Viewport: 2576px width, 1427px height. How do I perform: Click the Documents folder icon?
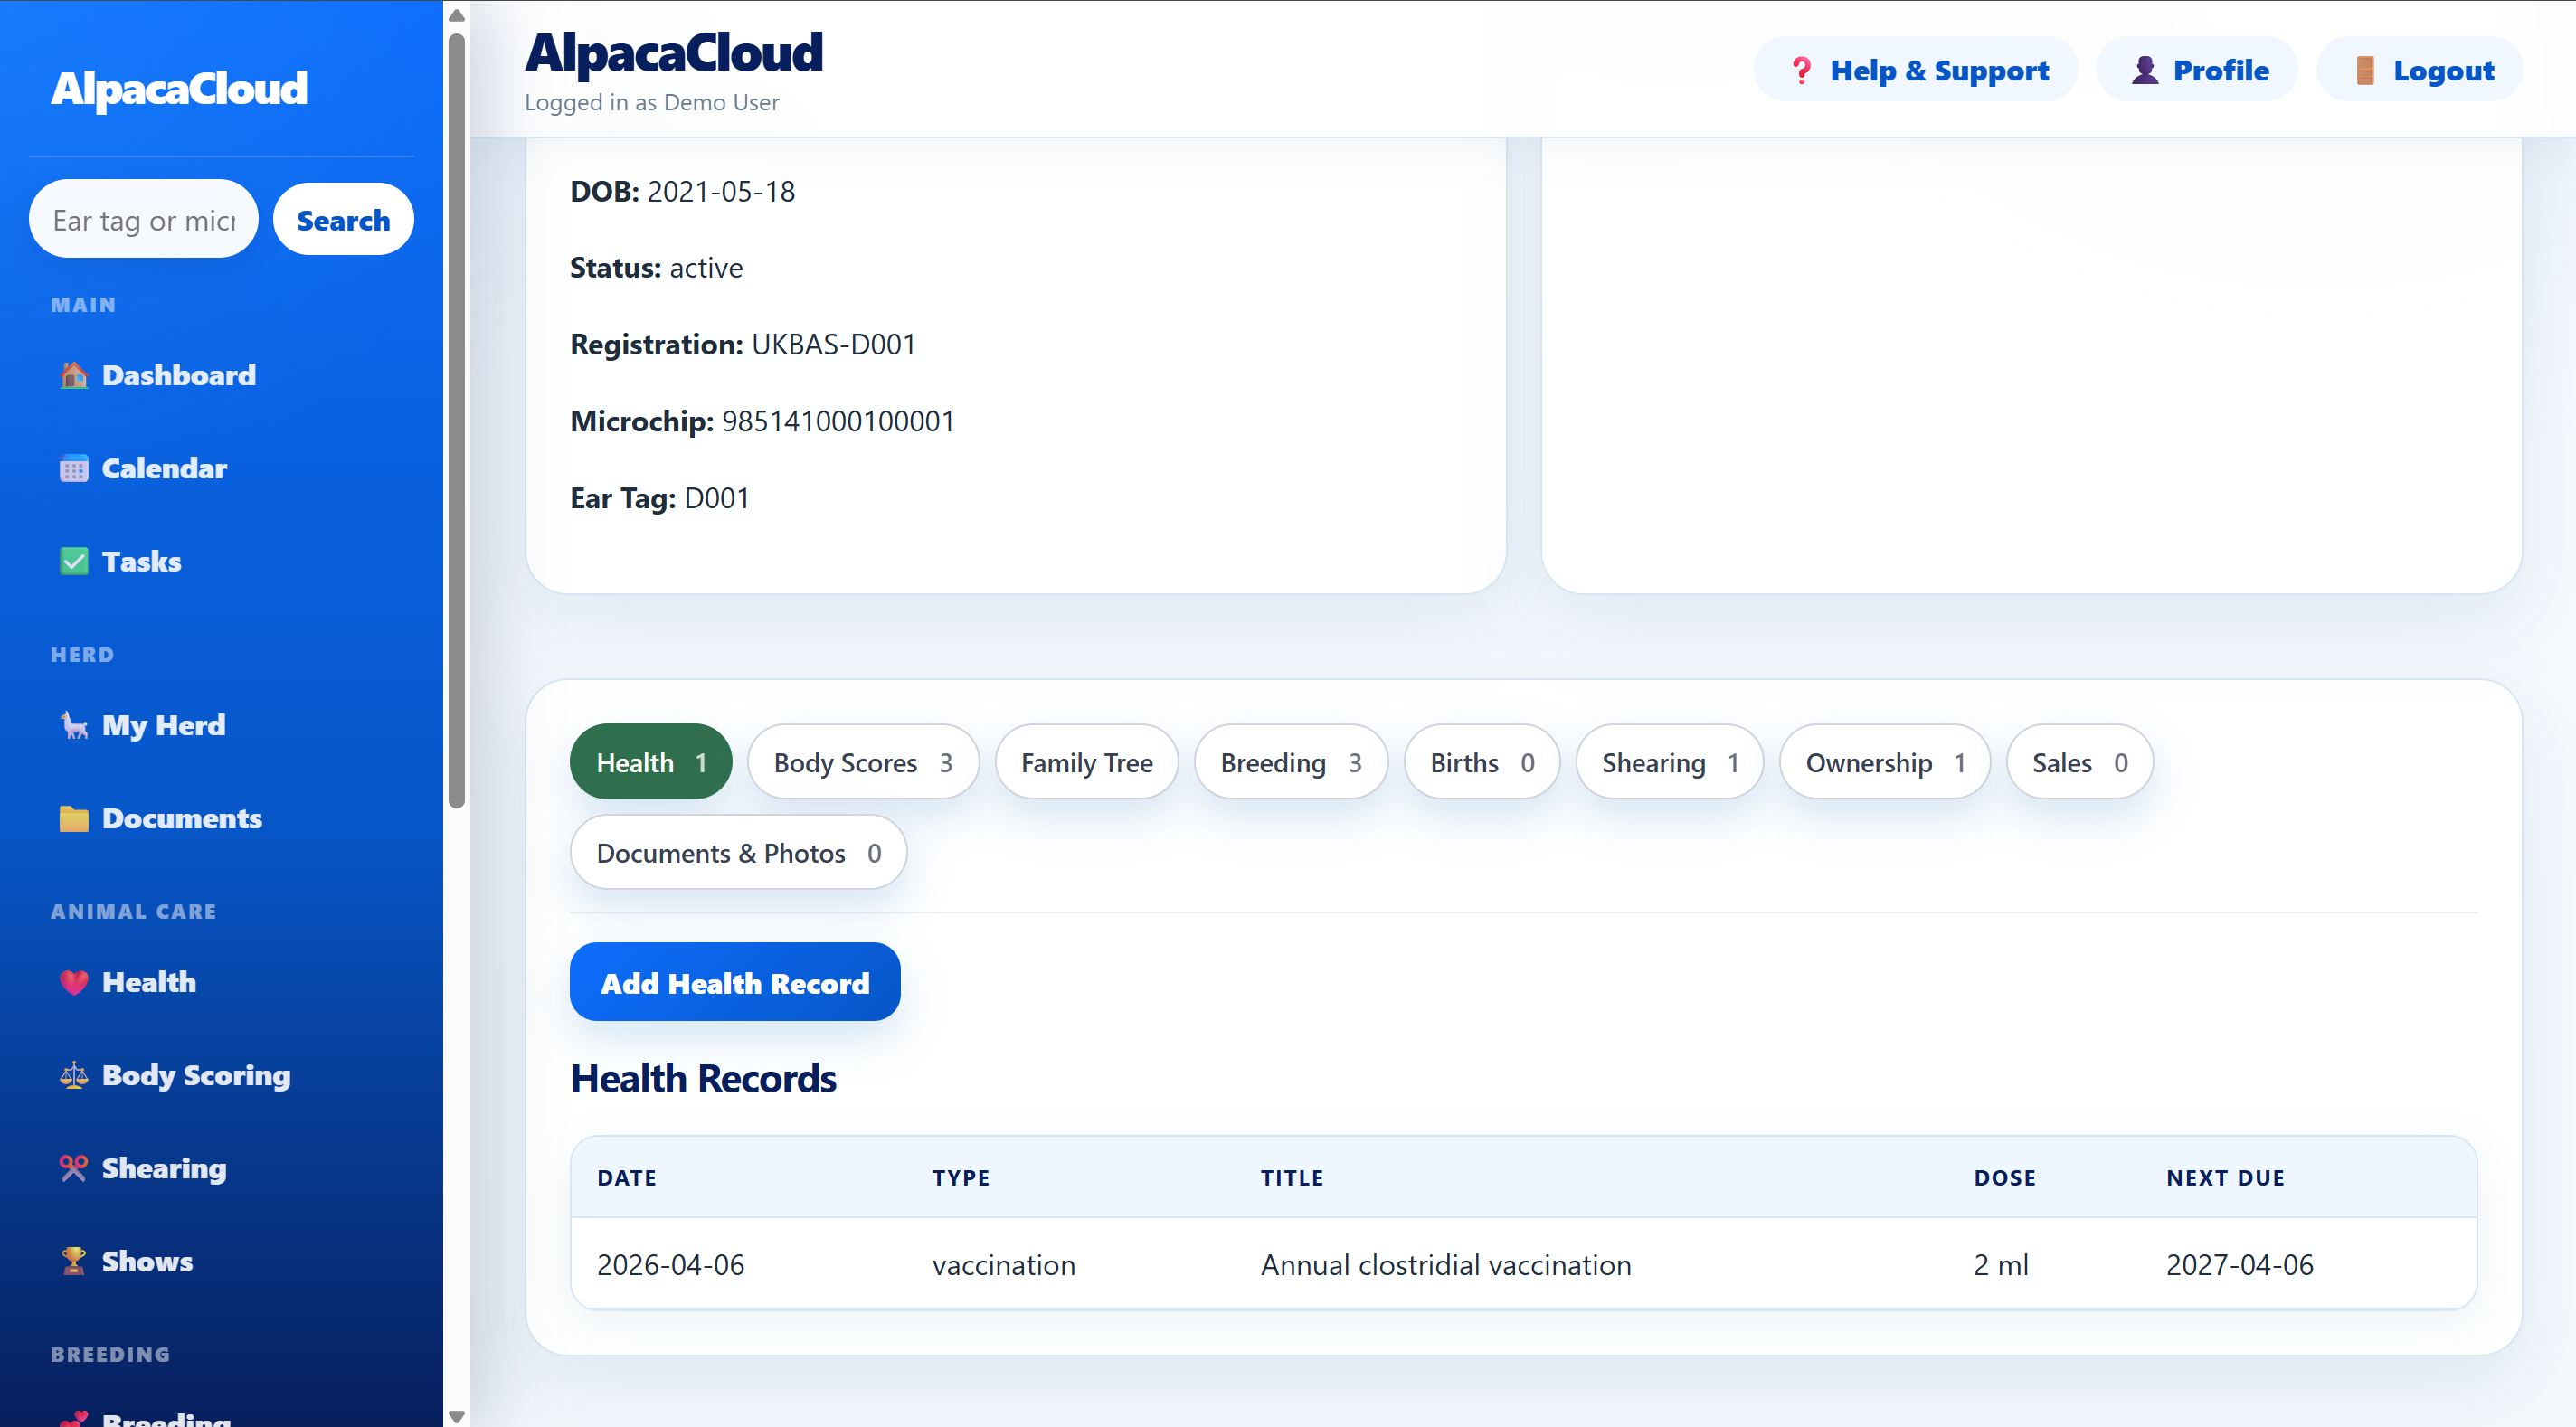tap(73, 818)
